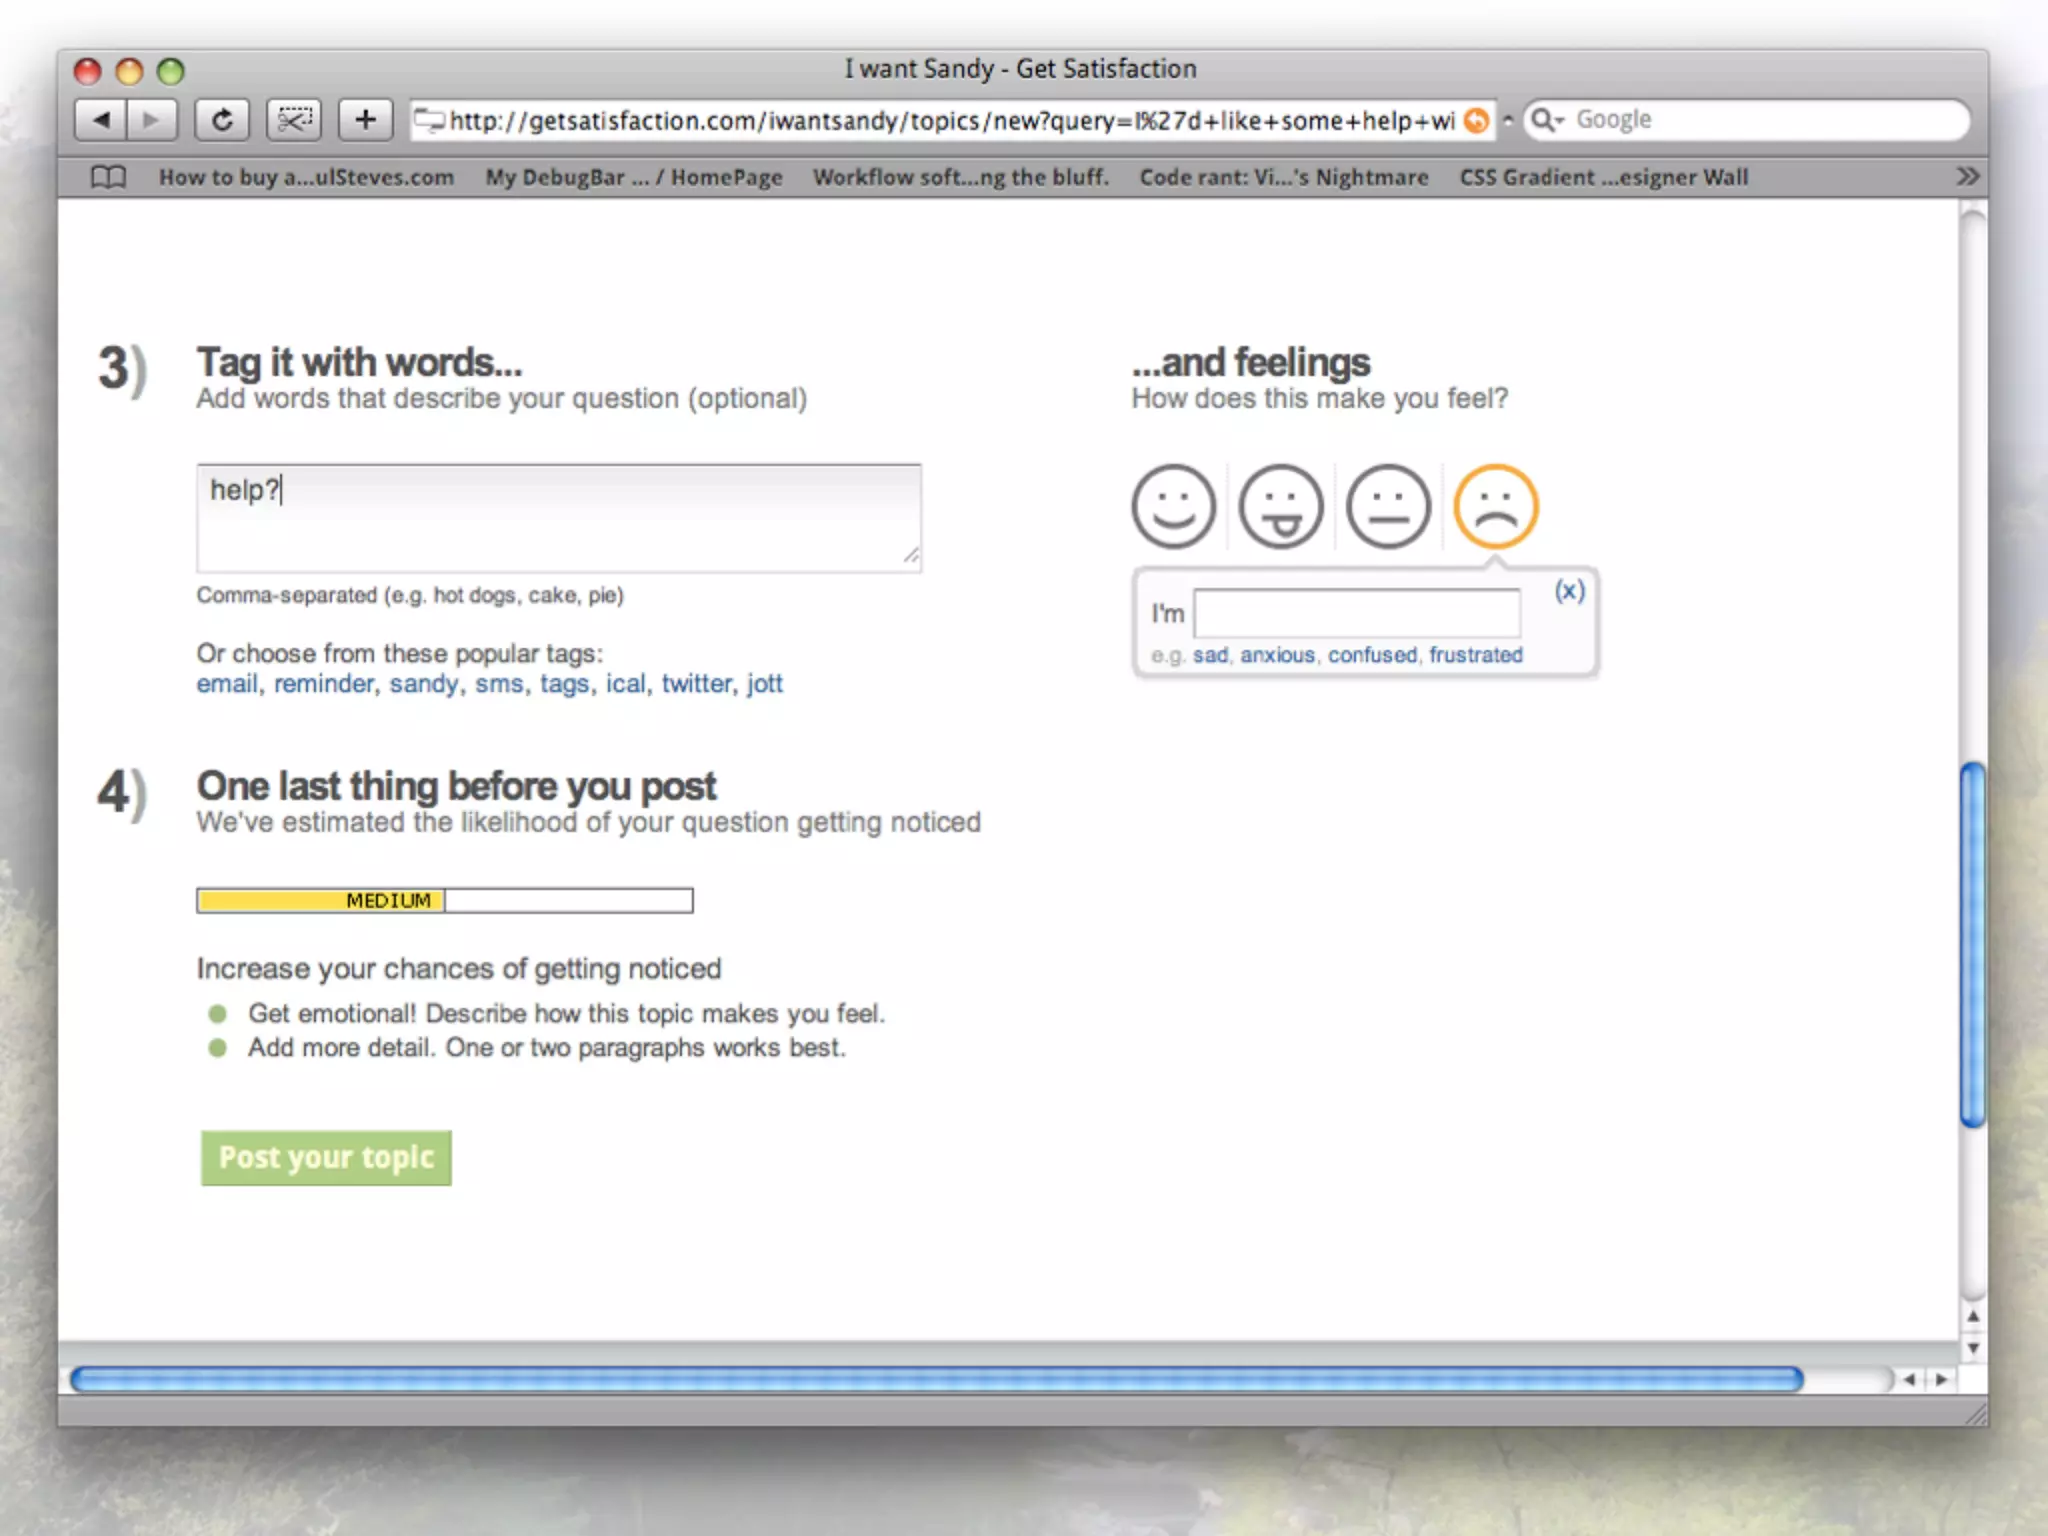
Task: Click the page reload button
Action: (222, 120)
